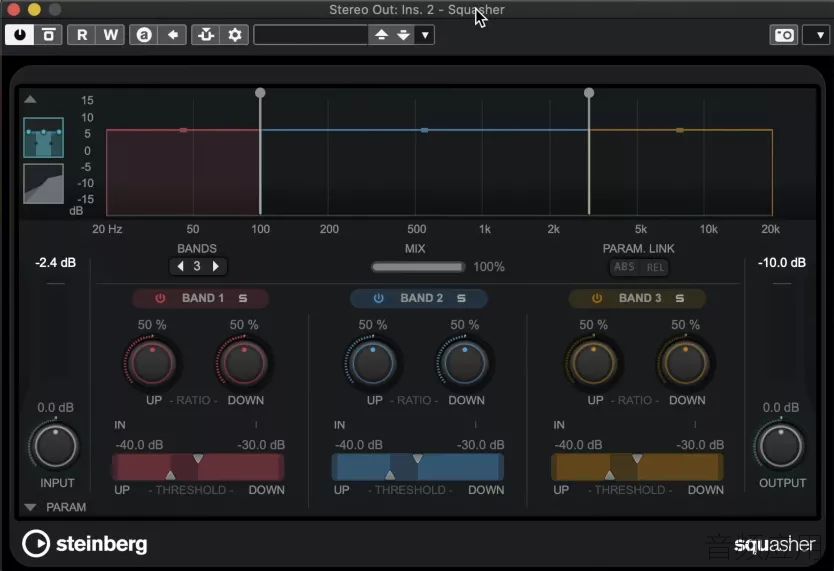Click the camera snapshot icon

(784, 35)
